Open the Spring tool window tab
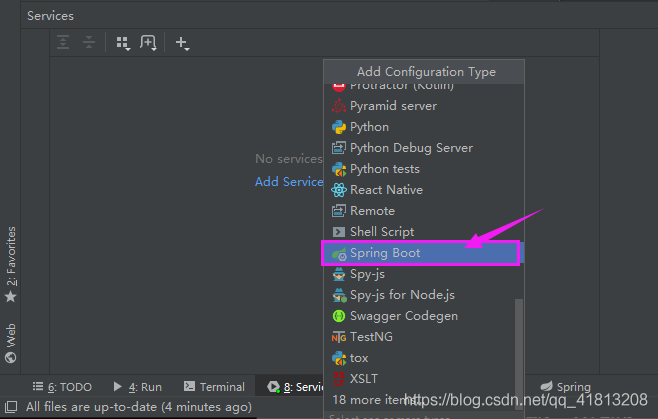Image resolution: width=658 pixels, height=419 pixels. 565,387
